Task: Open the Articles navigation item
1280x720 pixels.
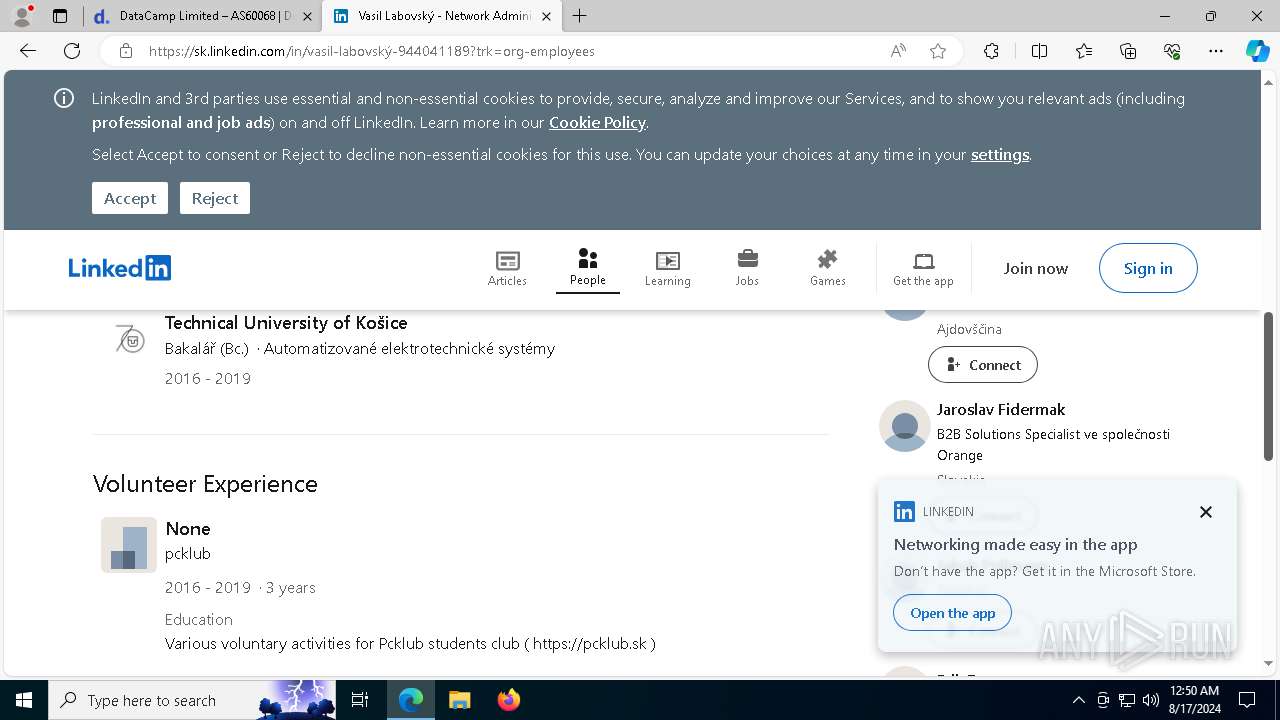Action: [x=507, y=268]
